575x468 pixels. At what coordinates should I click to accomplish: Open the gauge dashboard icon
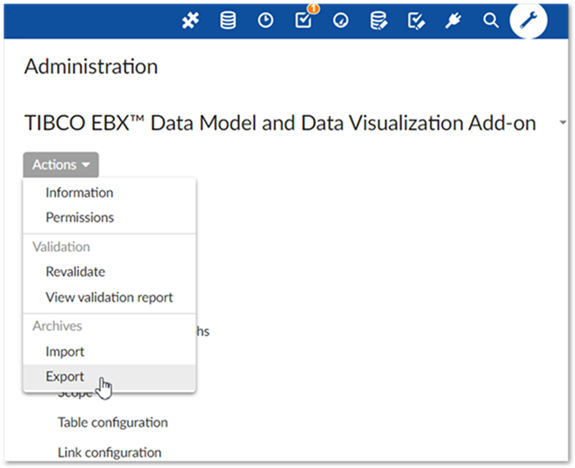(341, 21)
